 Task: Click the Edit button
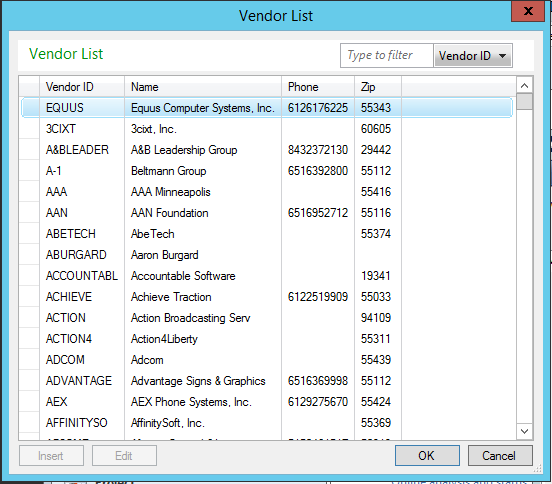point(124,455)
